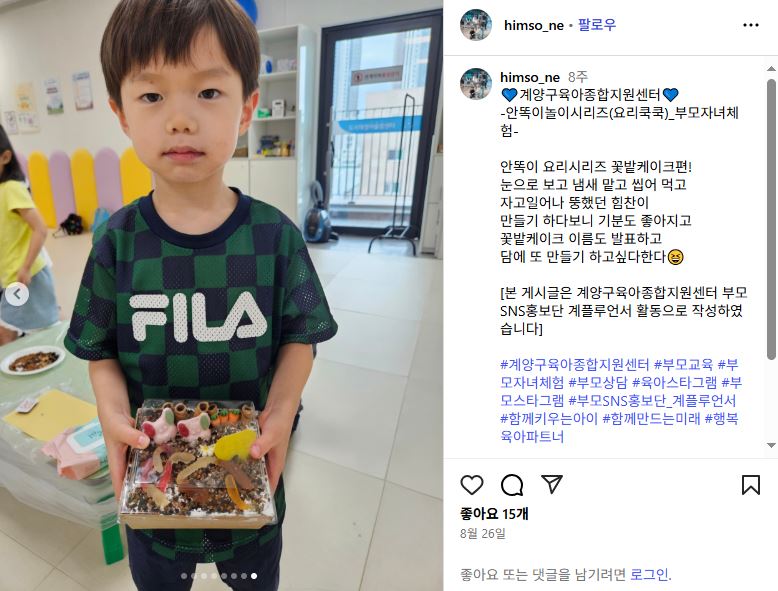
Task: Click scrollbar down arrow in caption panel
Action: 771,445
